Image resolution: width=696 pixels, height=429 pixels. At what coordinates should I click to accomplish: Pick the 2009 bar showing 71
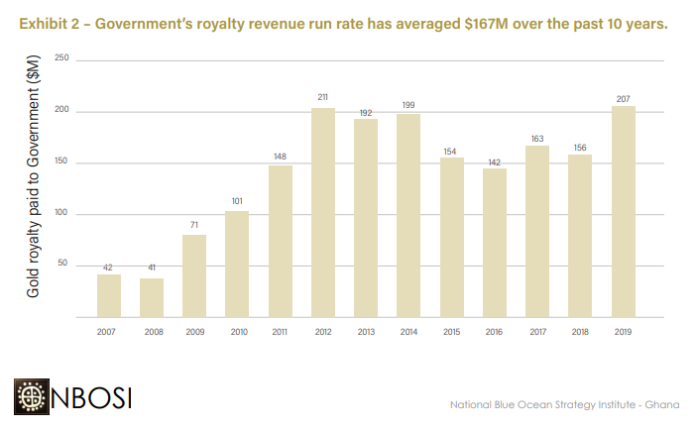pyautogui.click(x=194, y=276)
